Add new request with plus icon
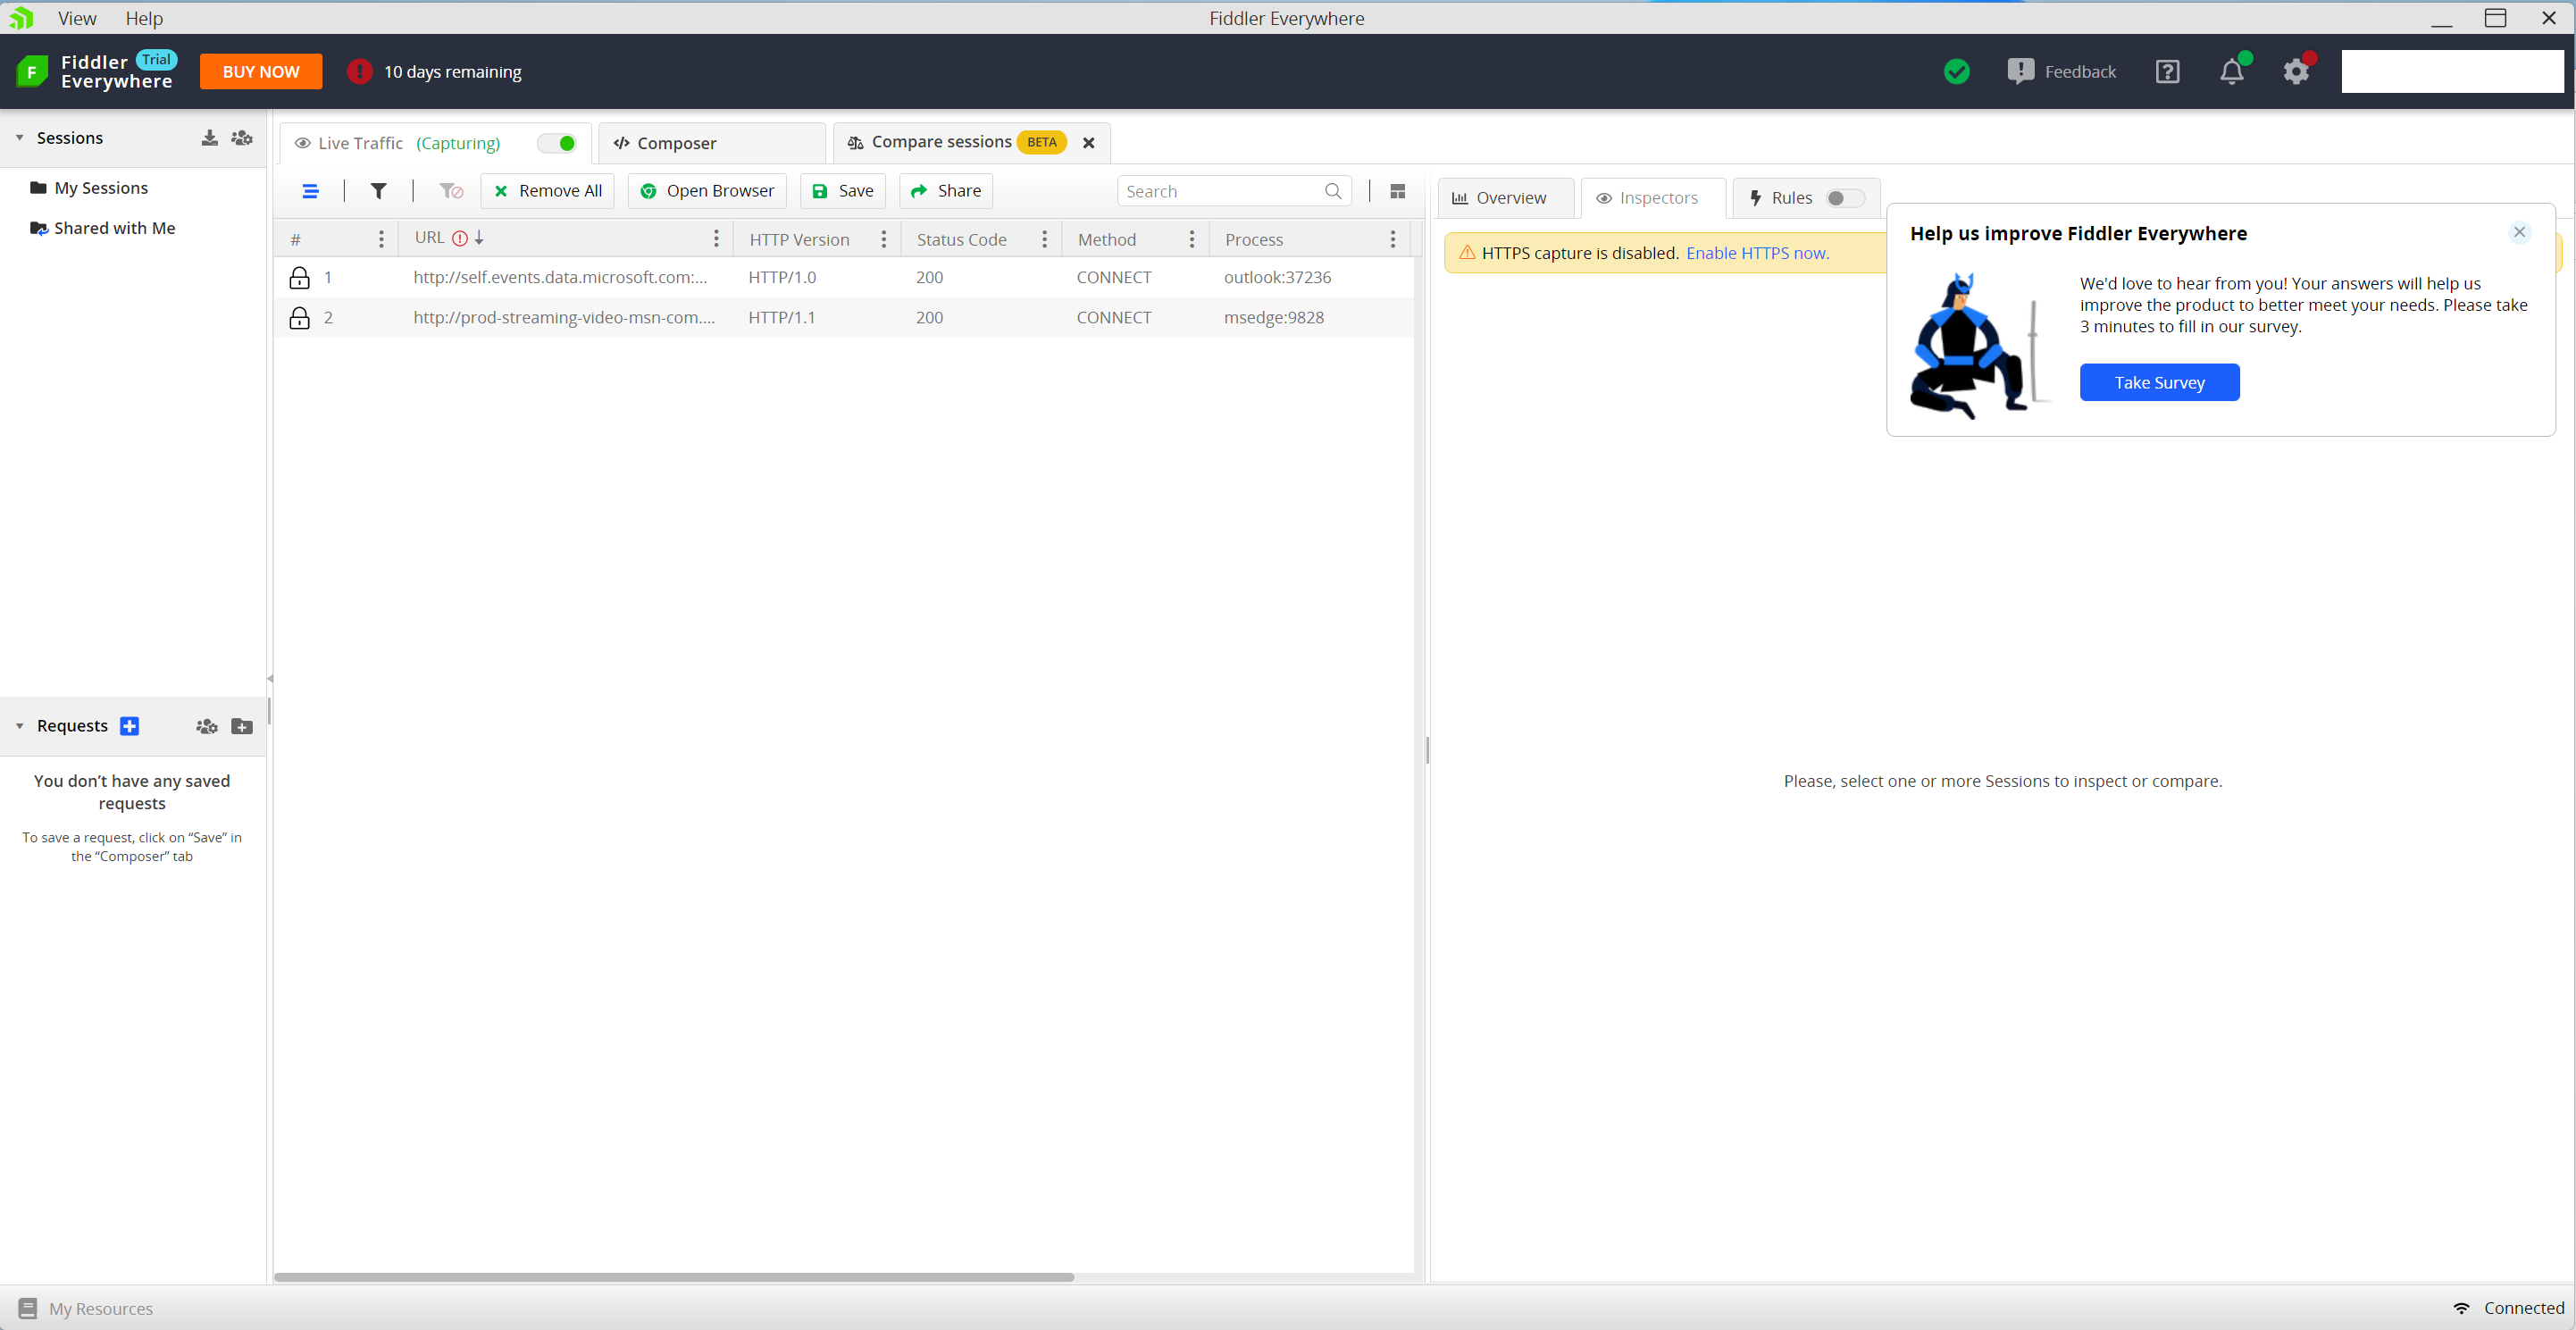The image size is (2576, 1330). [129, 726]
